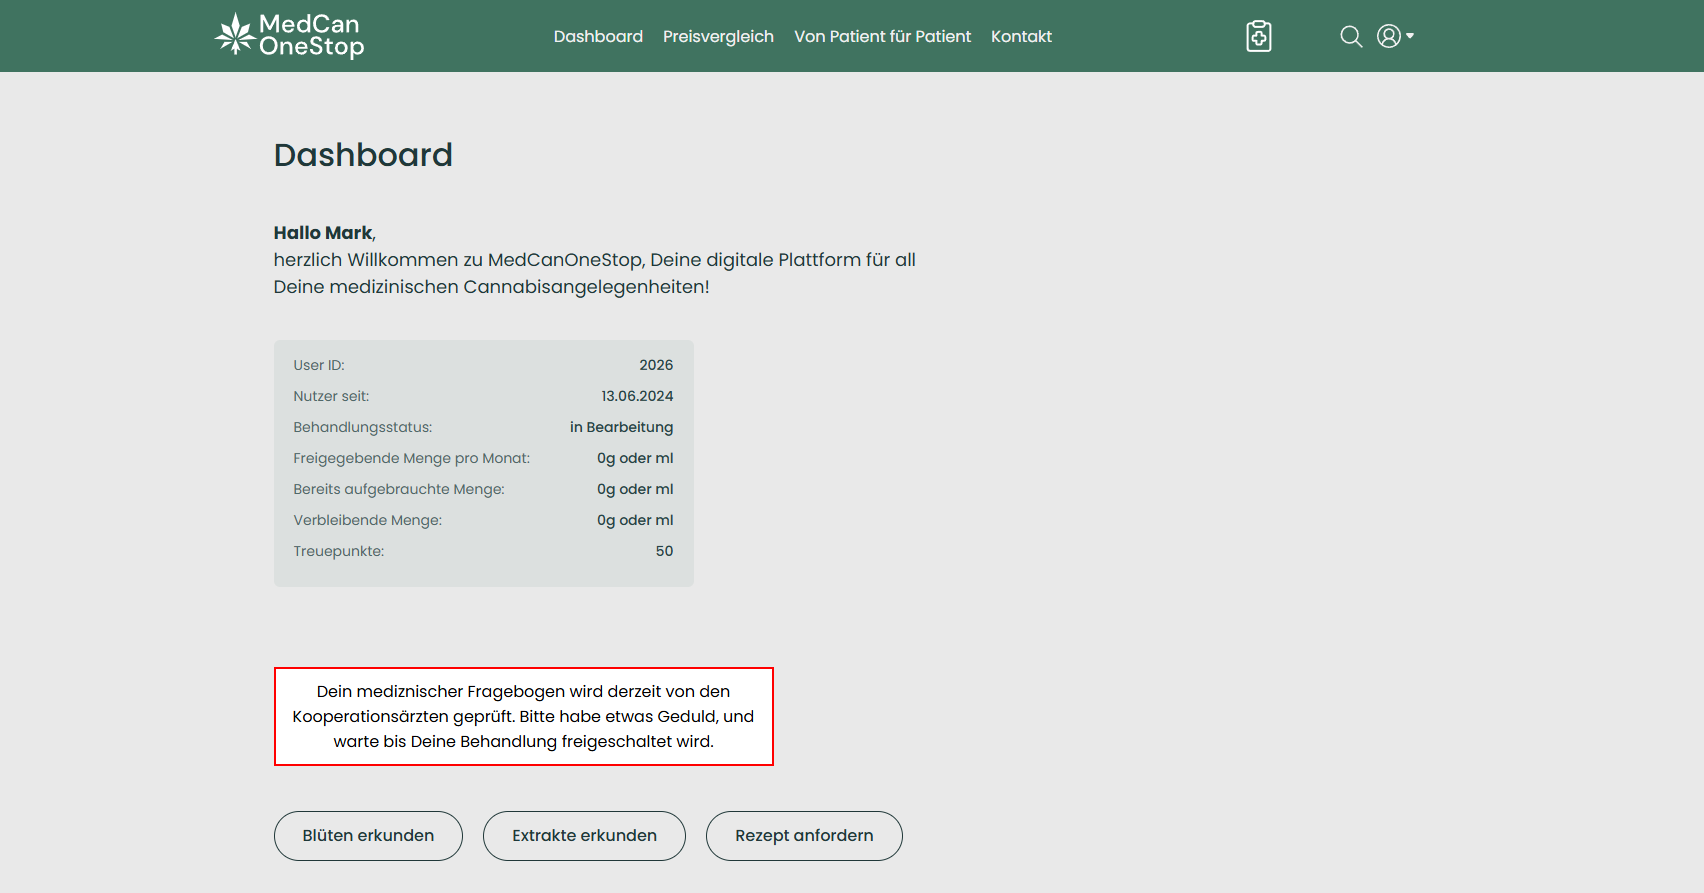
Task: Select Von Patient für Patient nav link
Action: 882,36
